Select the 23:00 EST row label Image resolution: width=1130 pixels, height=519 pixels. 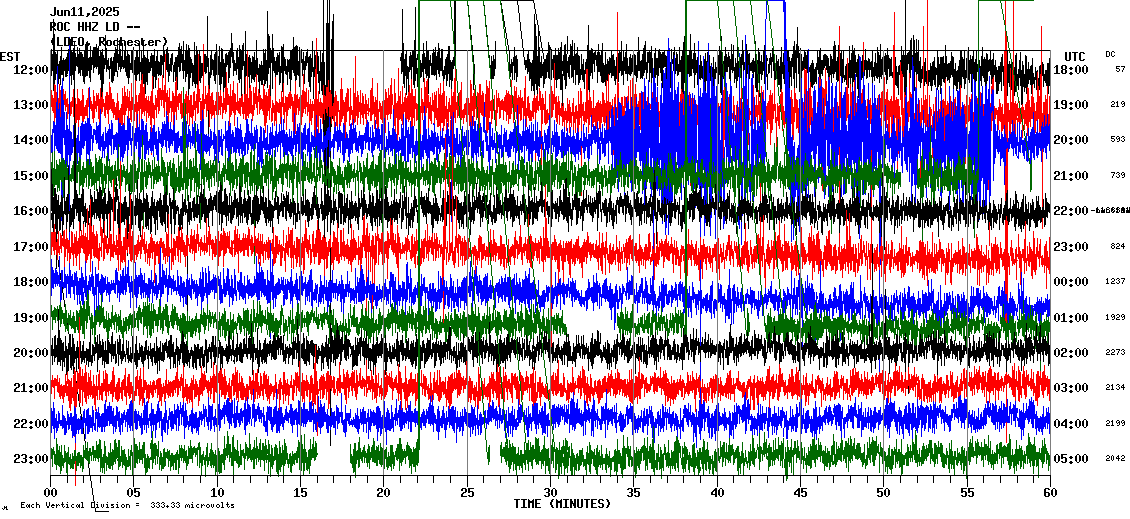tap(30, 459)
